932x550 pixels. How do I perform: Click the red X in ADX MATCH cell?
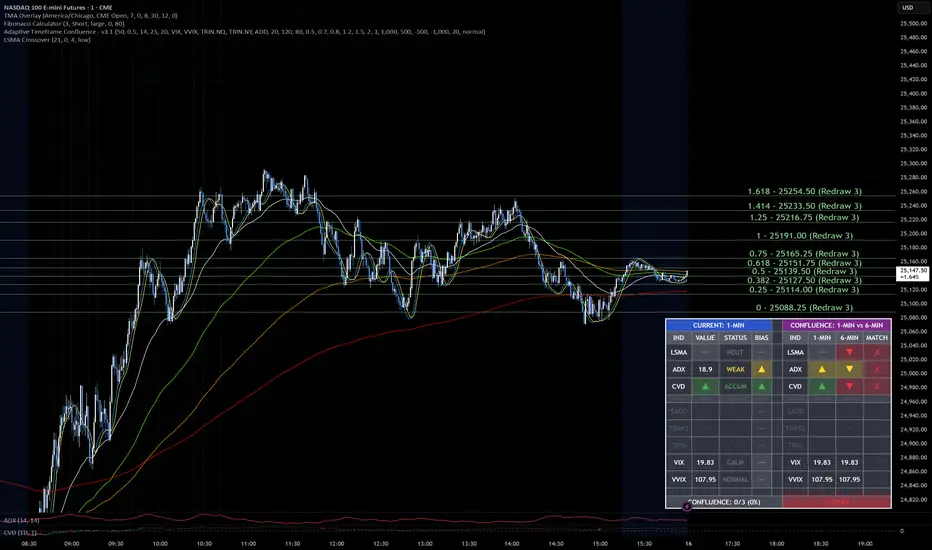click(877, 369)
